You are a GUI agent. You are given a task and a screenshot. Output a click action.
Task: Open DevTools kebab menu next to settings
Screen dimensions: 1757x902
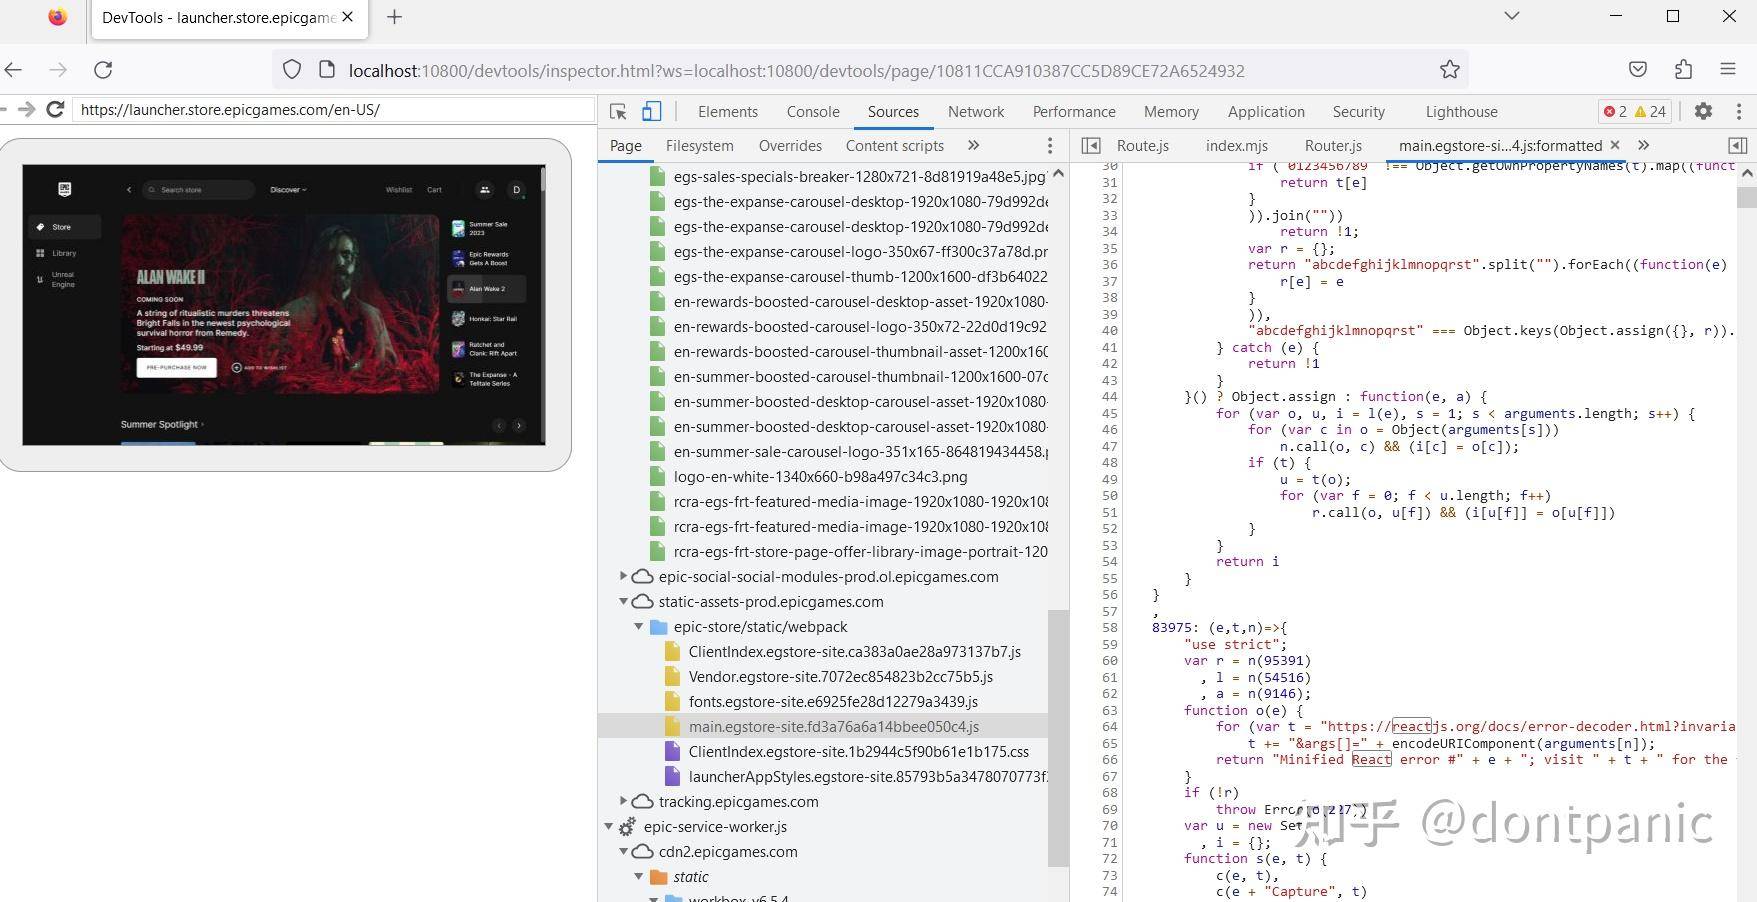[1738, 111]
